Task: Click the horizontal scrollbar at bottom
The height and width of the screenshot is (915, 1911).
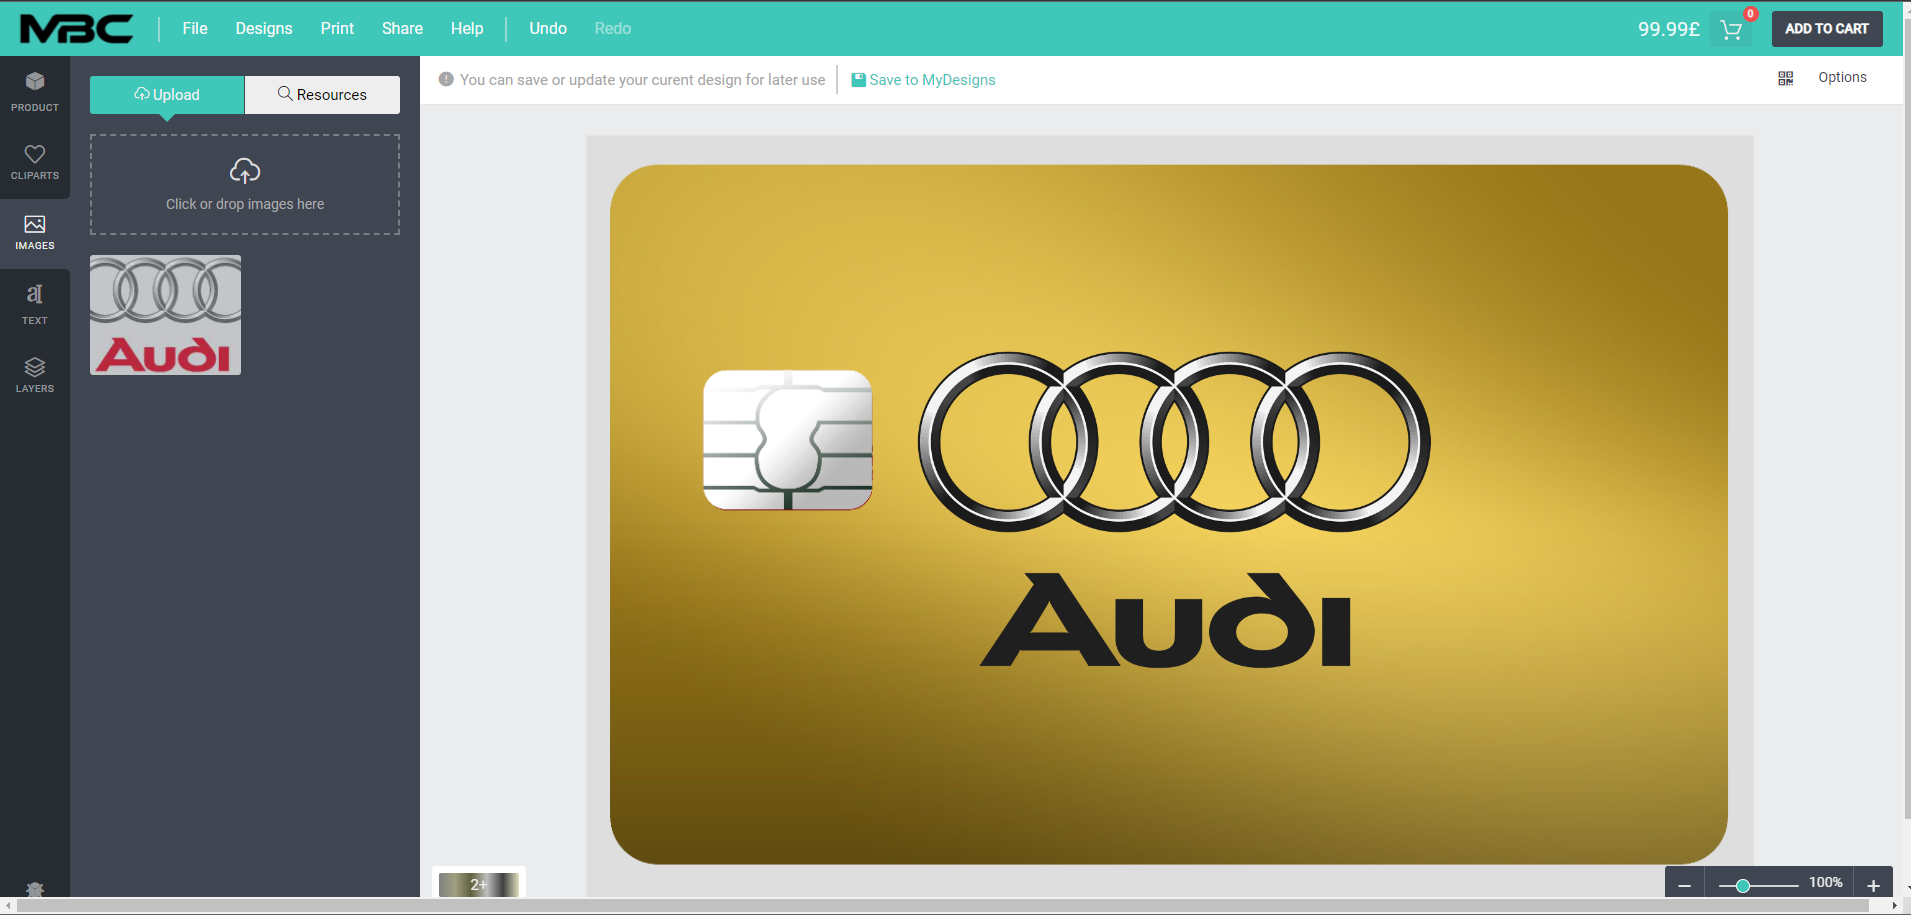Action: tap(943, 906)
